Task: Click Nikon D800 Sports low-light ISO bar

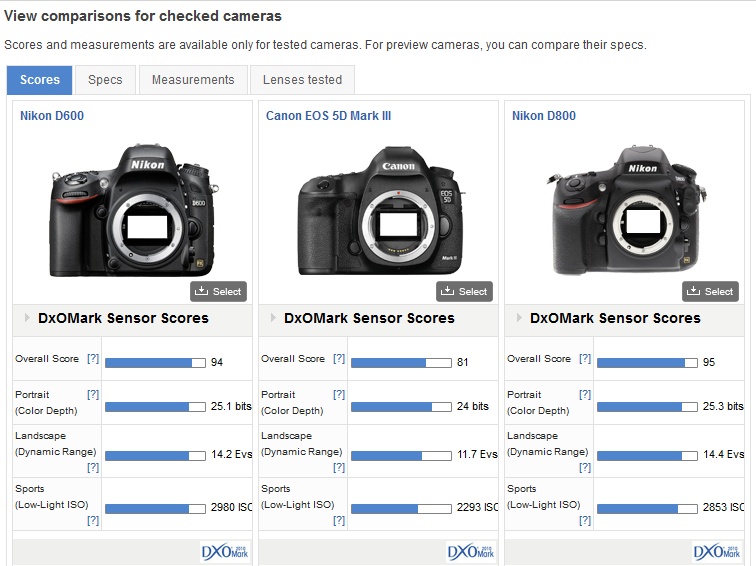Action: pyautogui.click(x=647, y=509)
